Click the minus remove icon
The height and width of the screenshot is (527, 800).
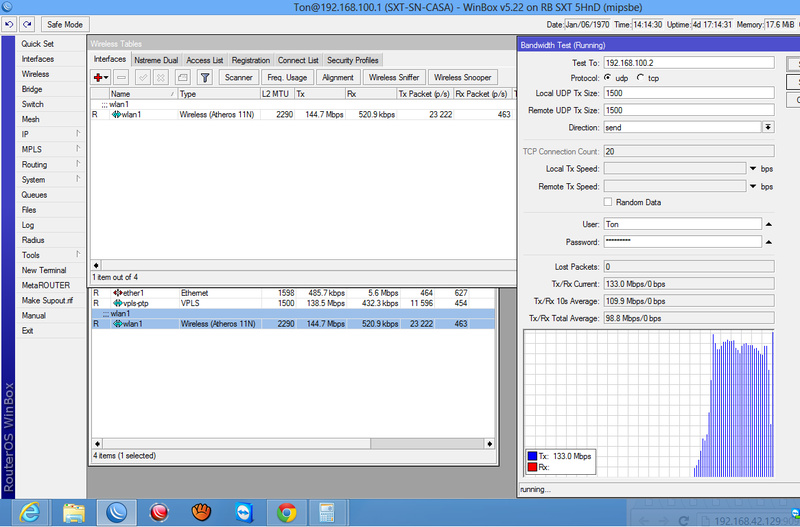pos(121,78)
